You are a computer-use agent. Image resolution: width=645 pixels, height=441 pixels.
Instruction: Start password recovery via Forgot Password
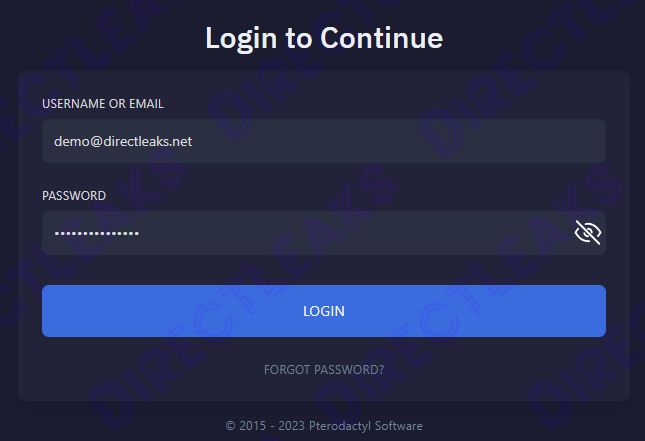pyautogui.click(x=323, y=370)
